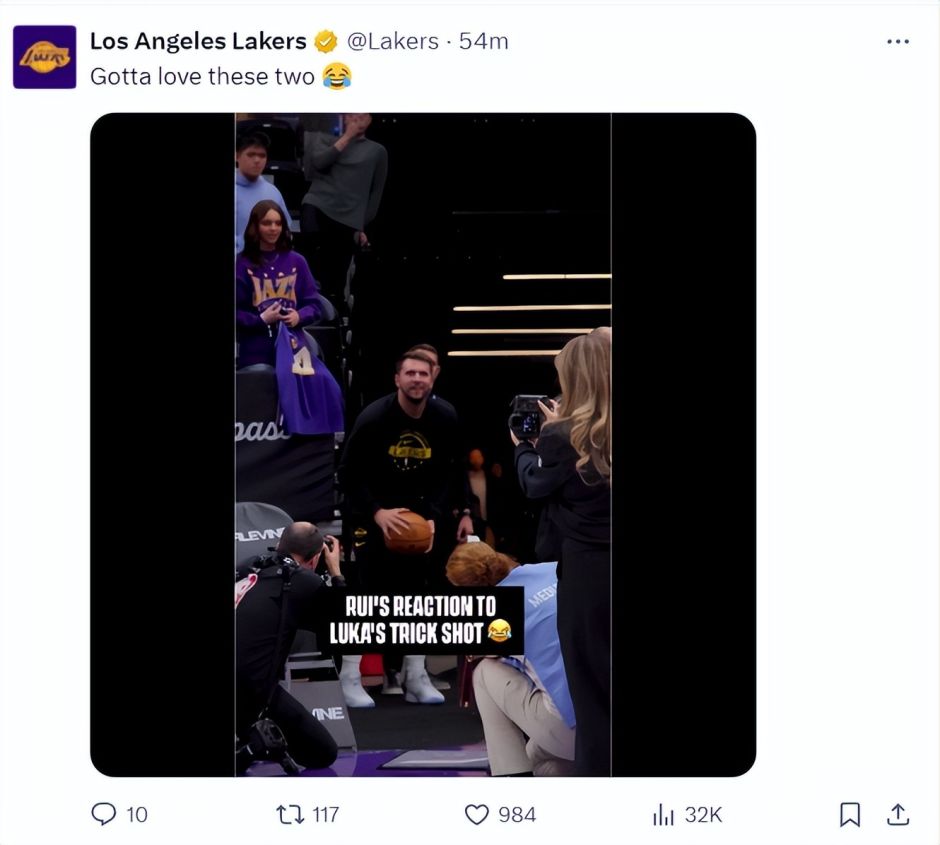Click the "Rui's reaction" caption overlay
Image resolution: width=940 pixels, height=845 pixels.
tap(420, 619)
